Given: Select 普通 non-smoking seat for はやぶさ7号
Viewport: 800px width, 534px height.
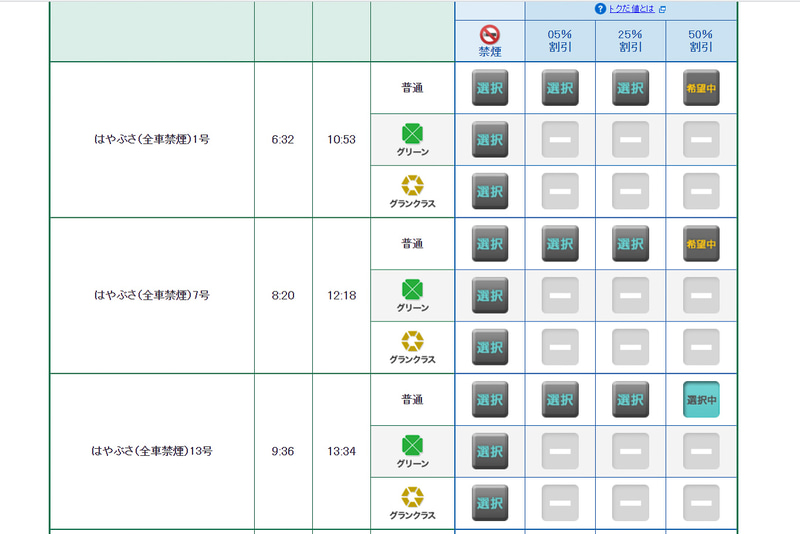Looking at the screenshot, I should click(490, 244).
